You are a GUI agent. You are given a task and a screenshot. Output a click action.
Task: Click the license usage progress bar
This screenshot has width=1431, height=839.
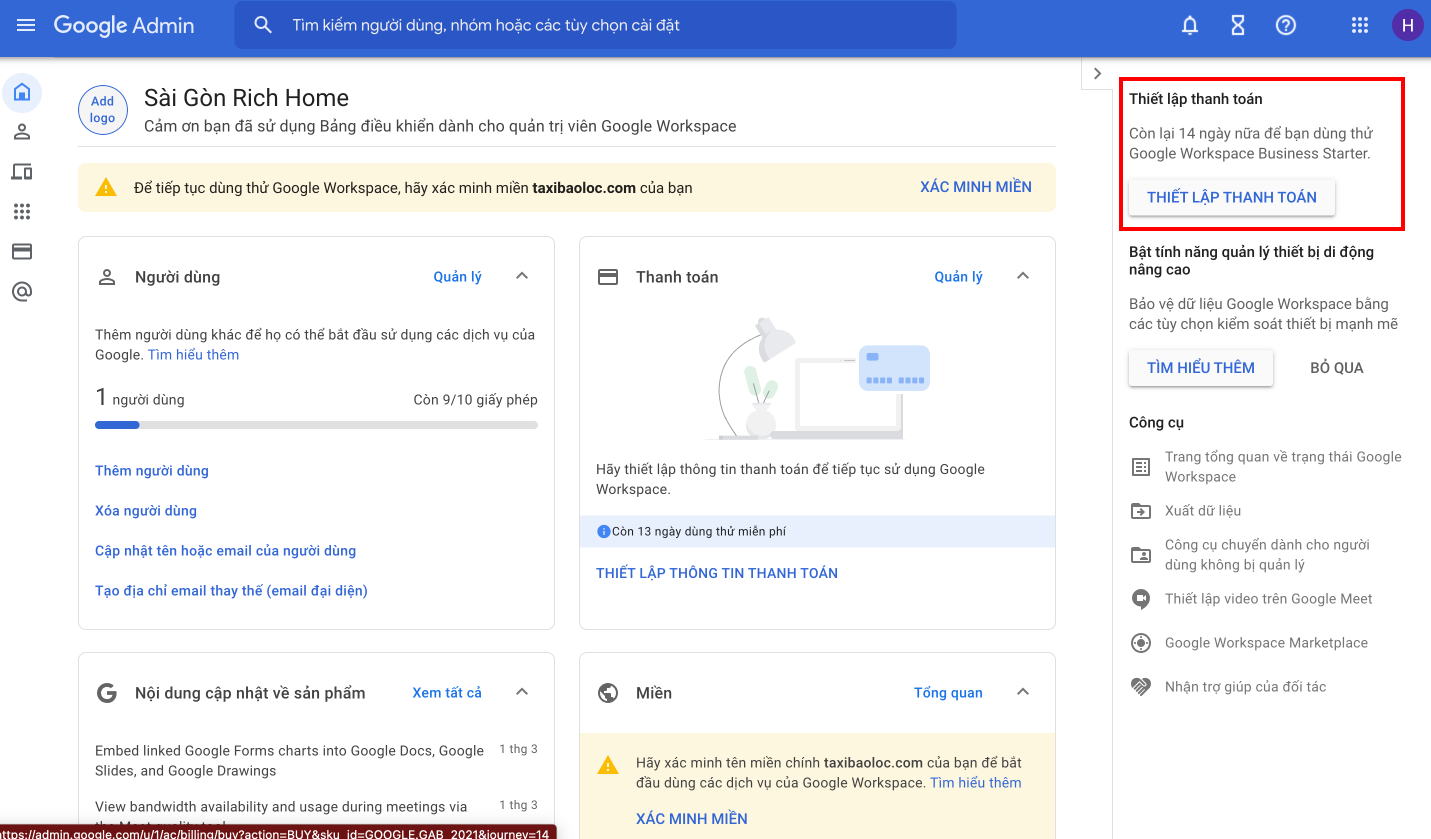click(316, 425)
